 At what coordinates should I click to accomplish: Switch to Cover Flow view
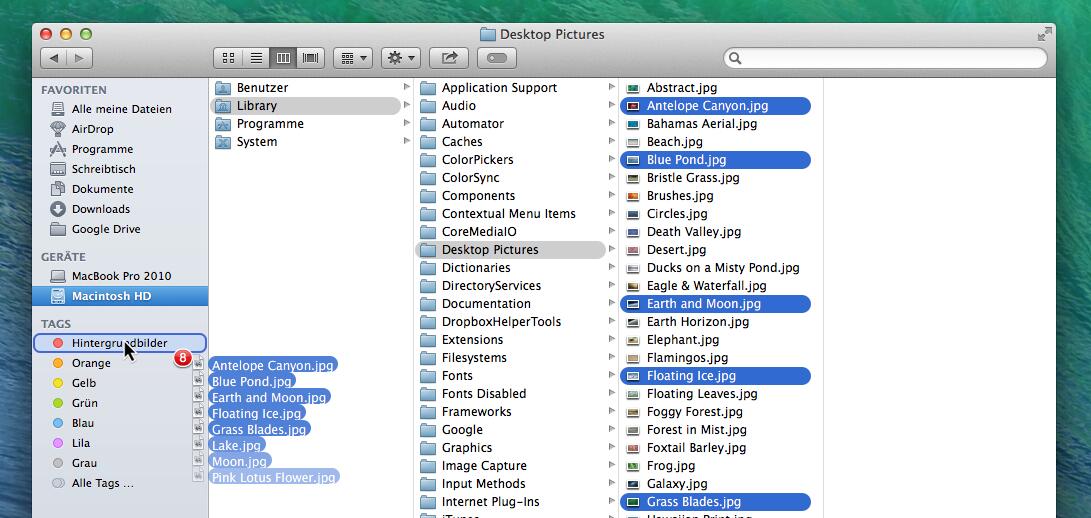click(x=310, y=58)
